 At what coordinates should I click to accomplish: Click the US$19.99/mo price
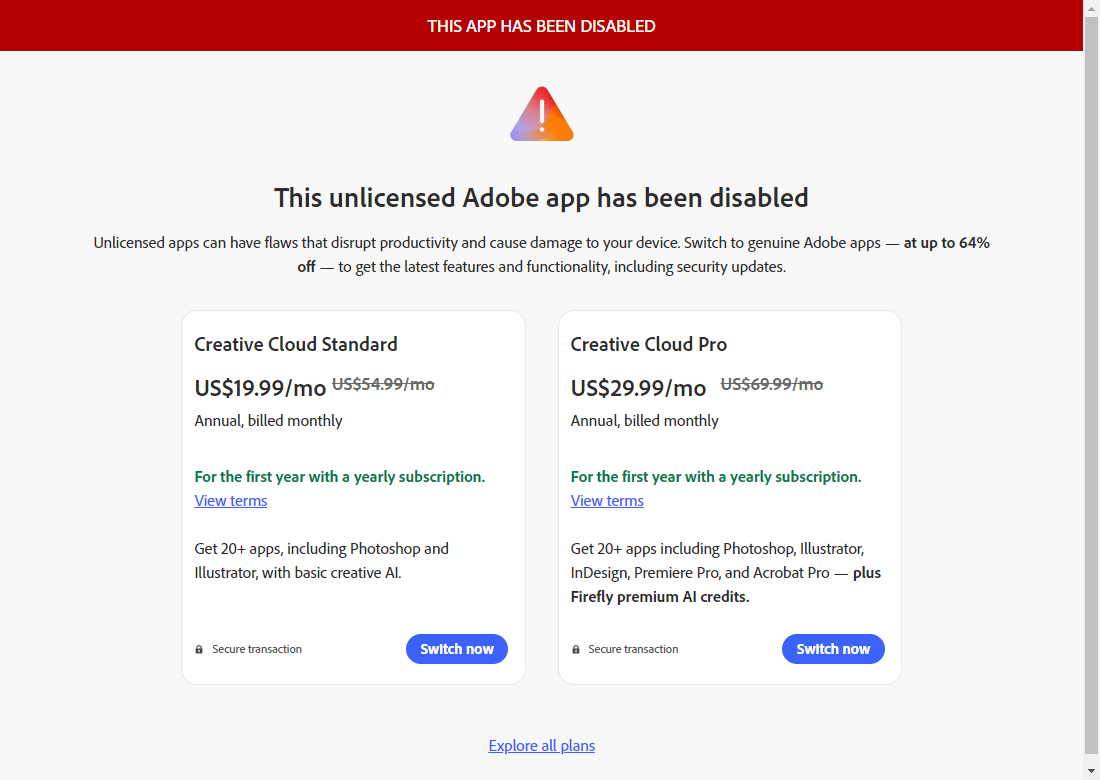point(260,387)
